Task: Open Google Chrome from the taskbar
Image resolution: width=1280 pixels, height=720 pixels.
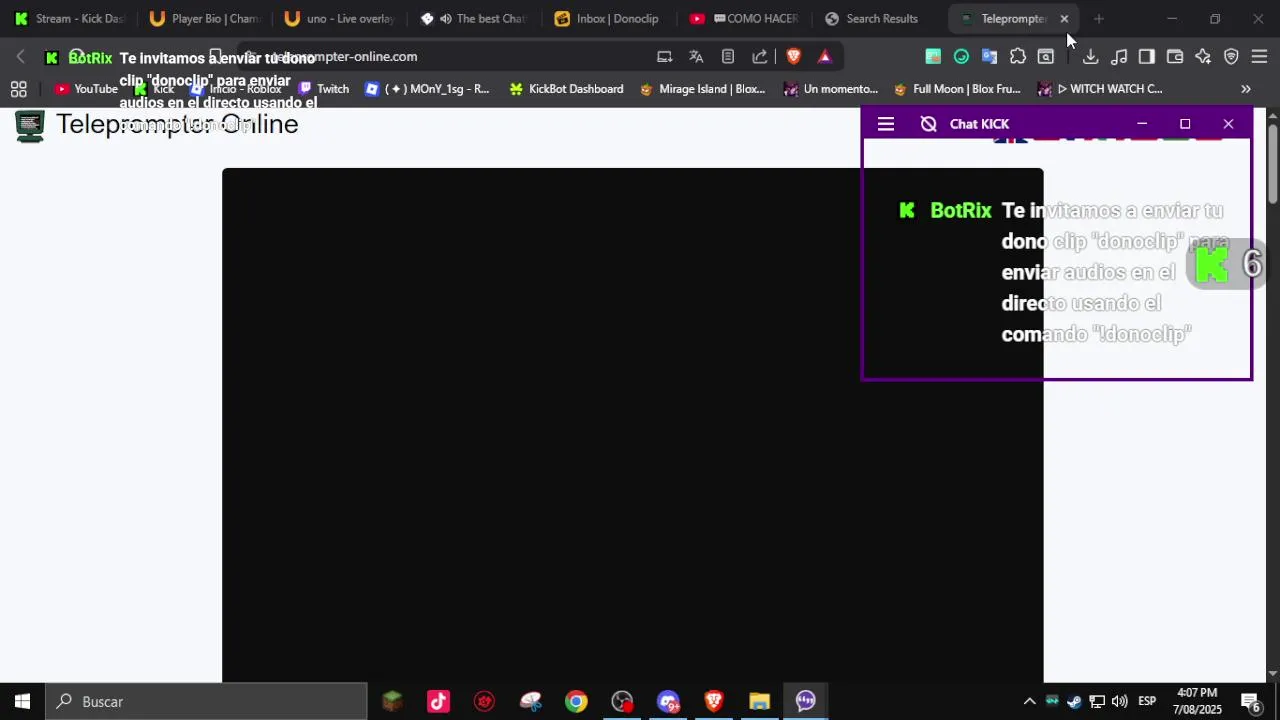Action: pos(576,701)
